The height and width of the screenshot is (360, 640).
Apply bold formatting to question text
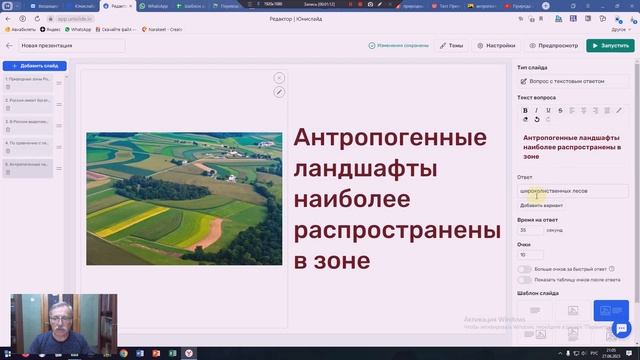(525, 111)
